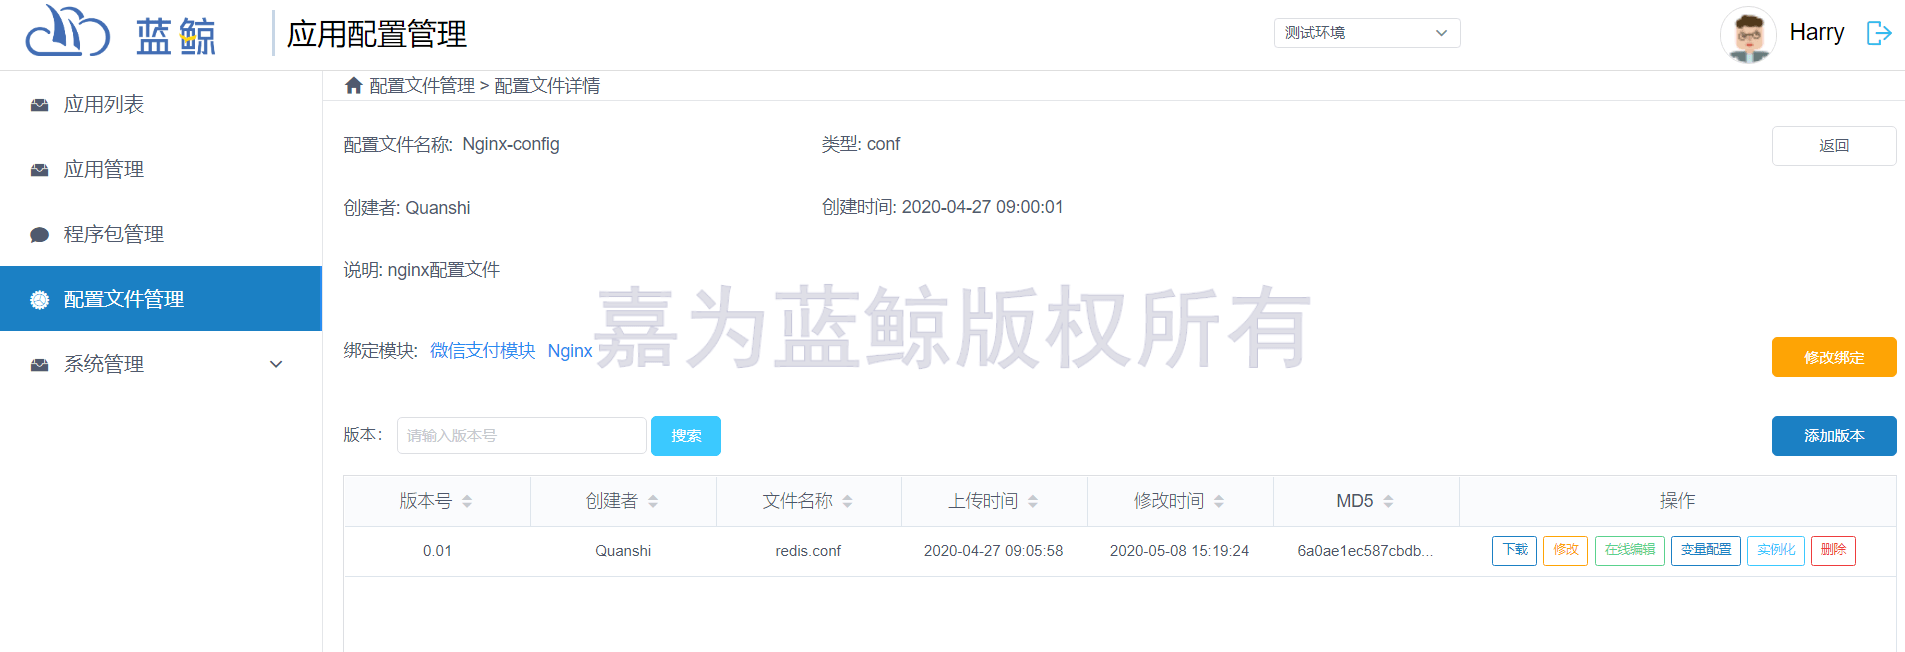1905x652 pixels.
Task: Focus the 请输入版本号 version input field
Action: [x=522, y=436]
